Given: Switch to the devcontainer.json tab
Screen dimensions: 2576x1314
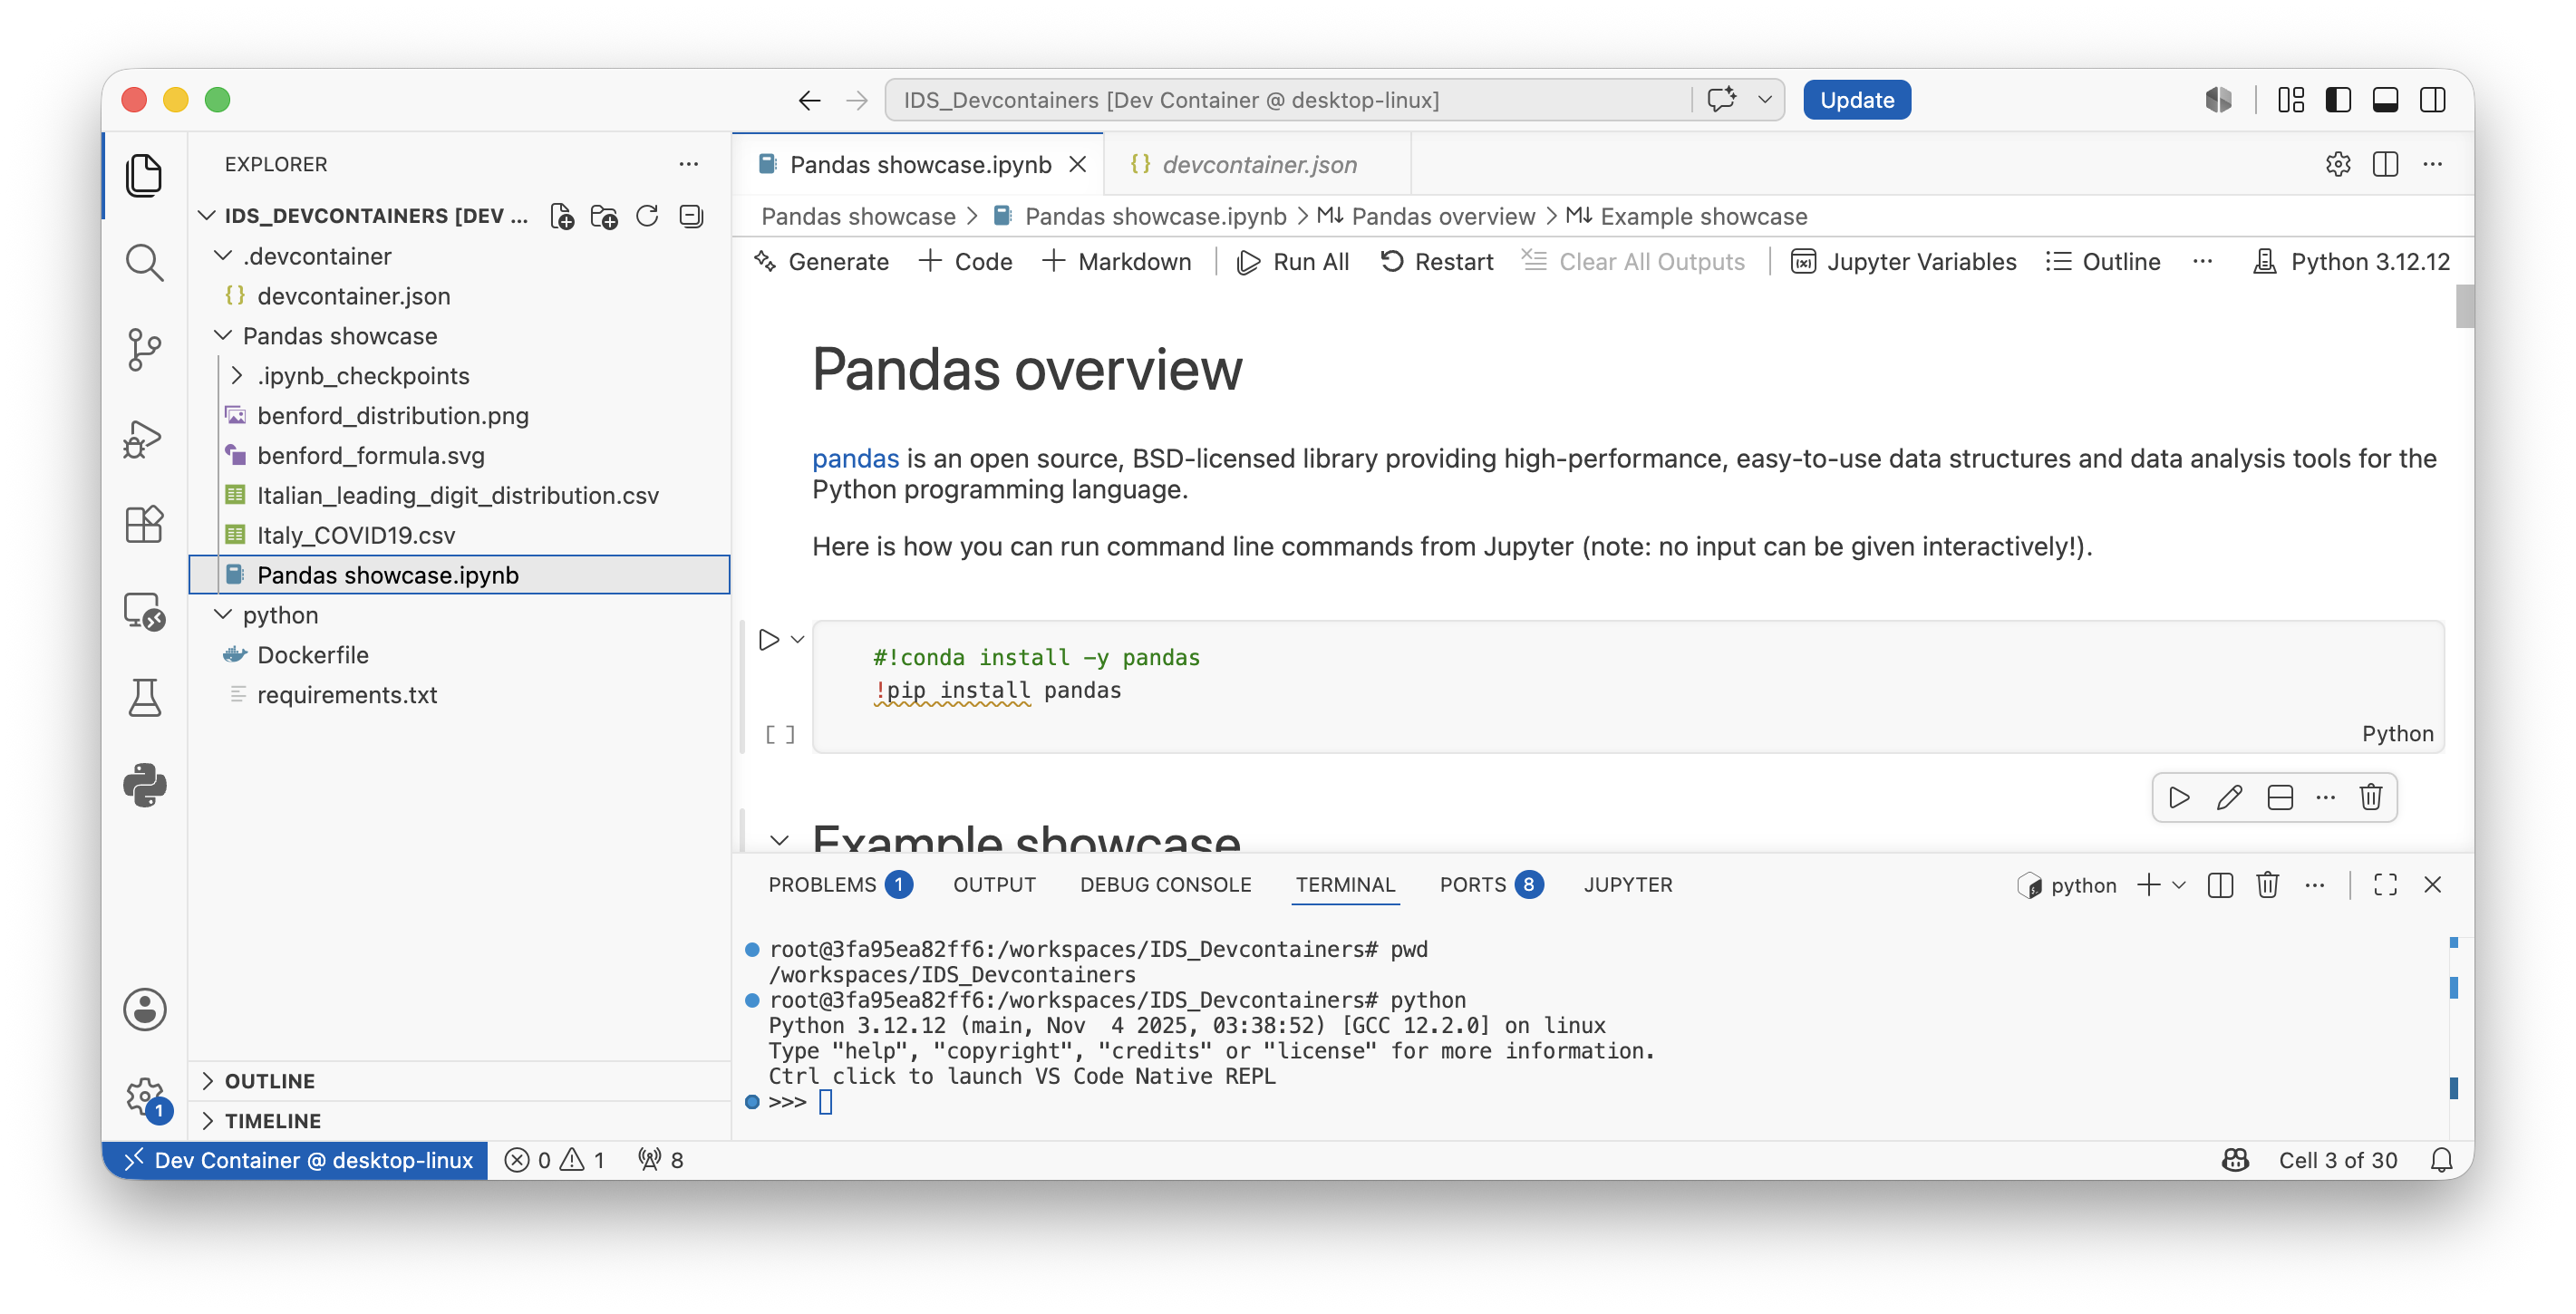Looking at the screenshot, I should [x=1258, y=164].
